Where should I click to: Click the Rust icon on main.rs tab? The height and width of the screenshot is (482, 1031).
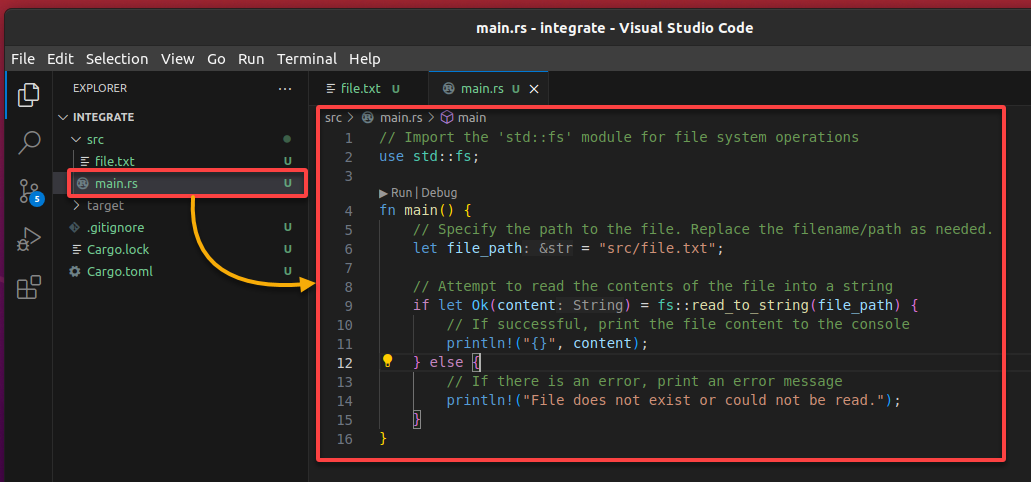pos(448,89)
